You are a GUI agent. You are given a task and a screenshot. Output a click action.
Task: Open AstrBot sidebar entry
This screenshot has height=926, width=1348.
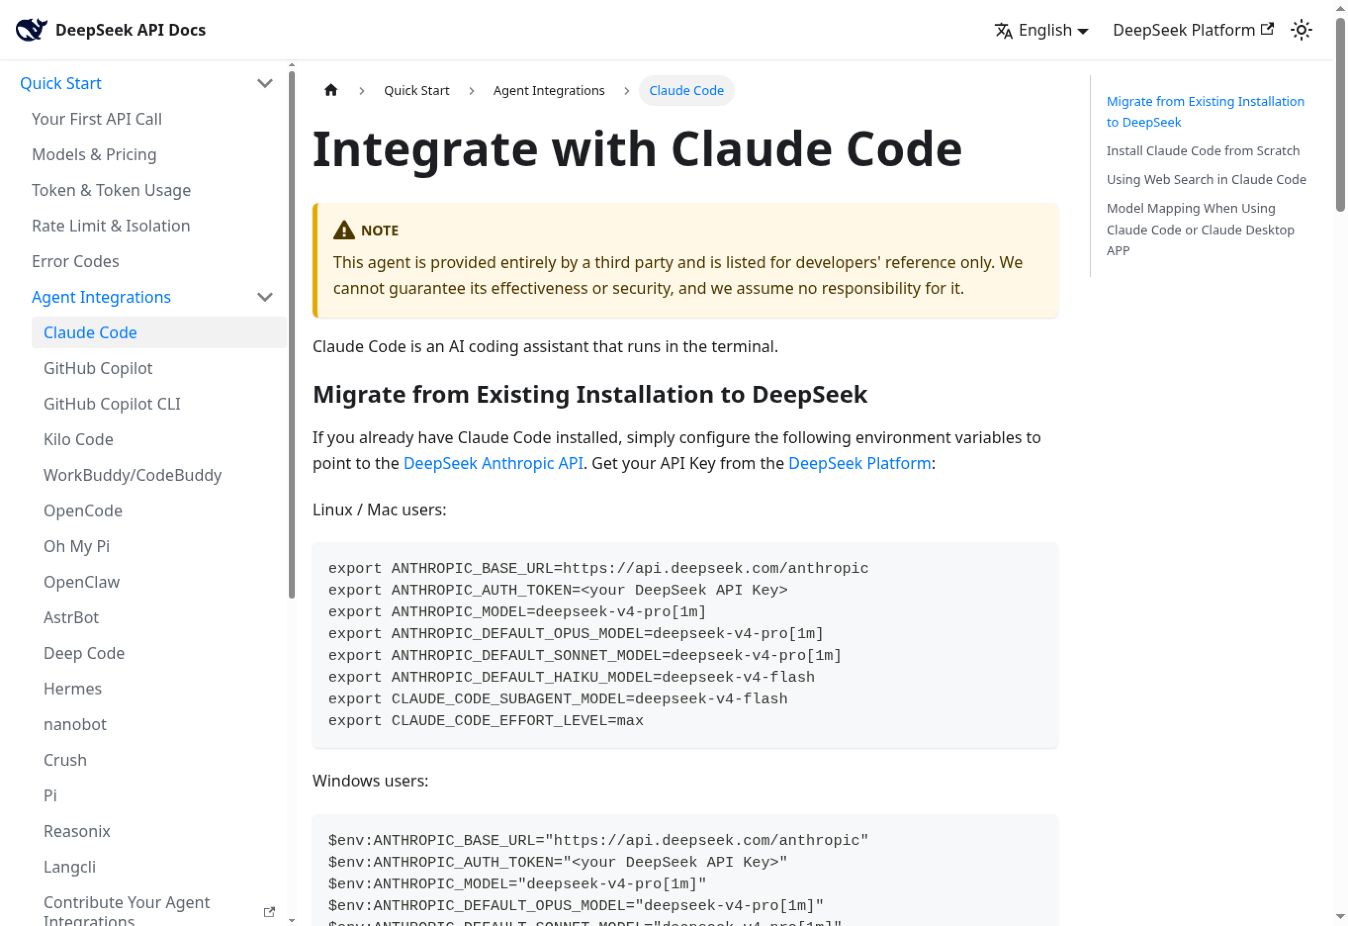click(x=71, y=617)
